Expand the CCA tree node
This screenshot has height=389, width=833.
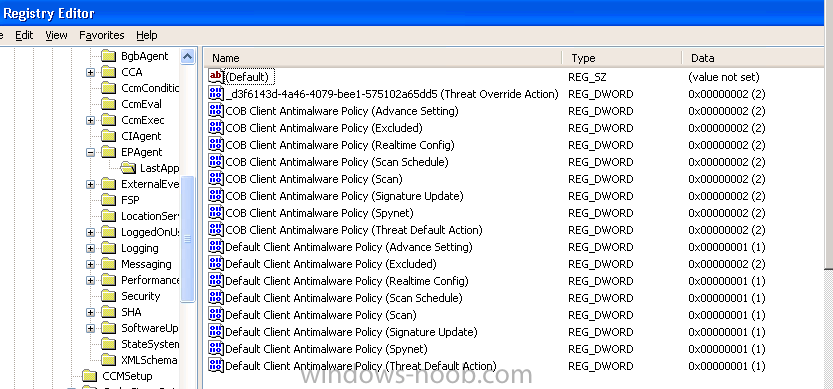click(x=90, y=72)
